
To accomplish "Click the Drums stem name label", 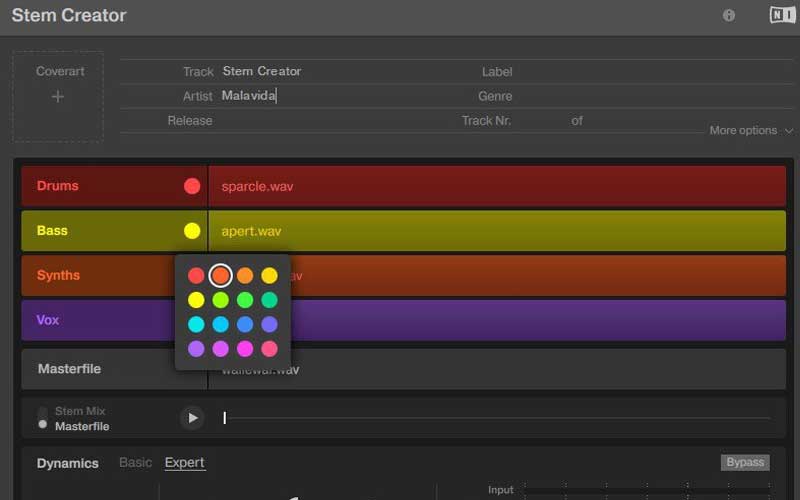I will [58, 186].
